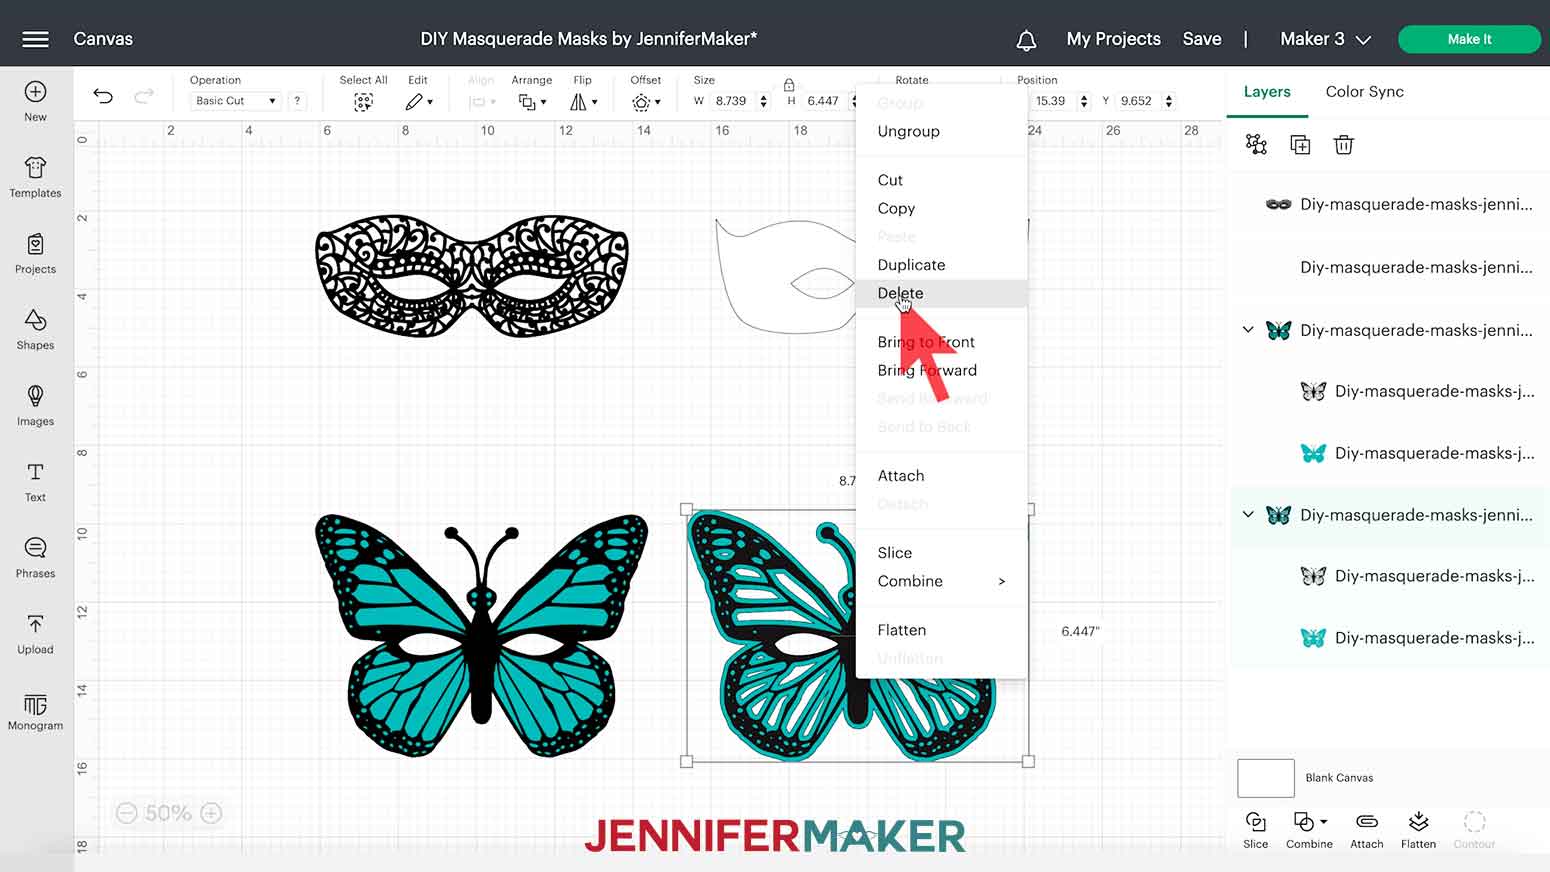Click the Select All icon
Image resolution: width=1550 pixels, height=872 pixels.
click(x=363, y=101)
